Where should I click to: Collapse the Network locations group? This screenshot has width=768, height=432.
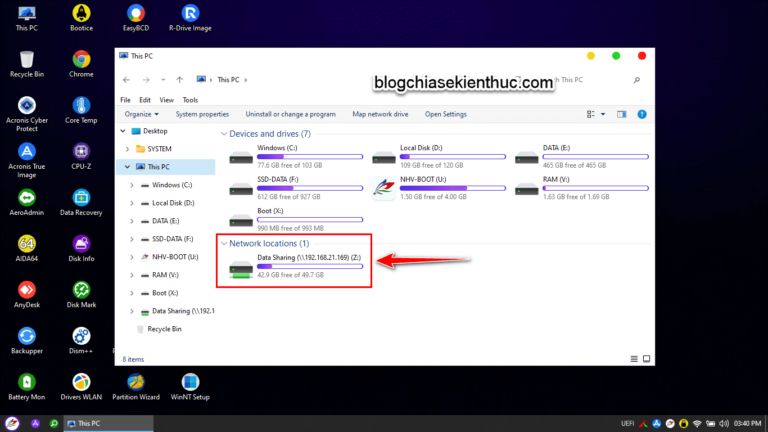pyautogui.click(x=224, y=243)
